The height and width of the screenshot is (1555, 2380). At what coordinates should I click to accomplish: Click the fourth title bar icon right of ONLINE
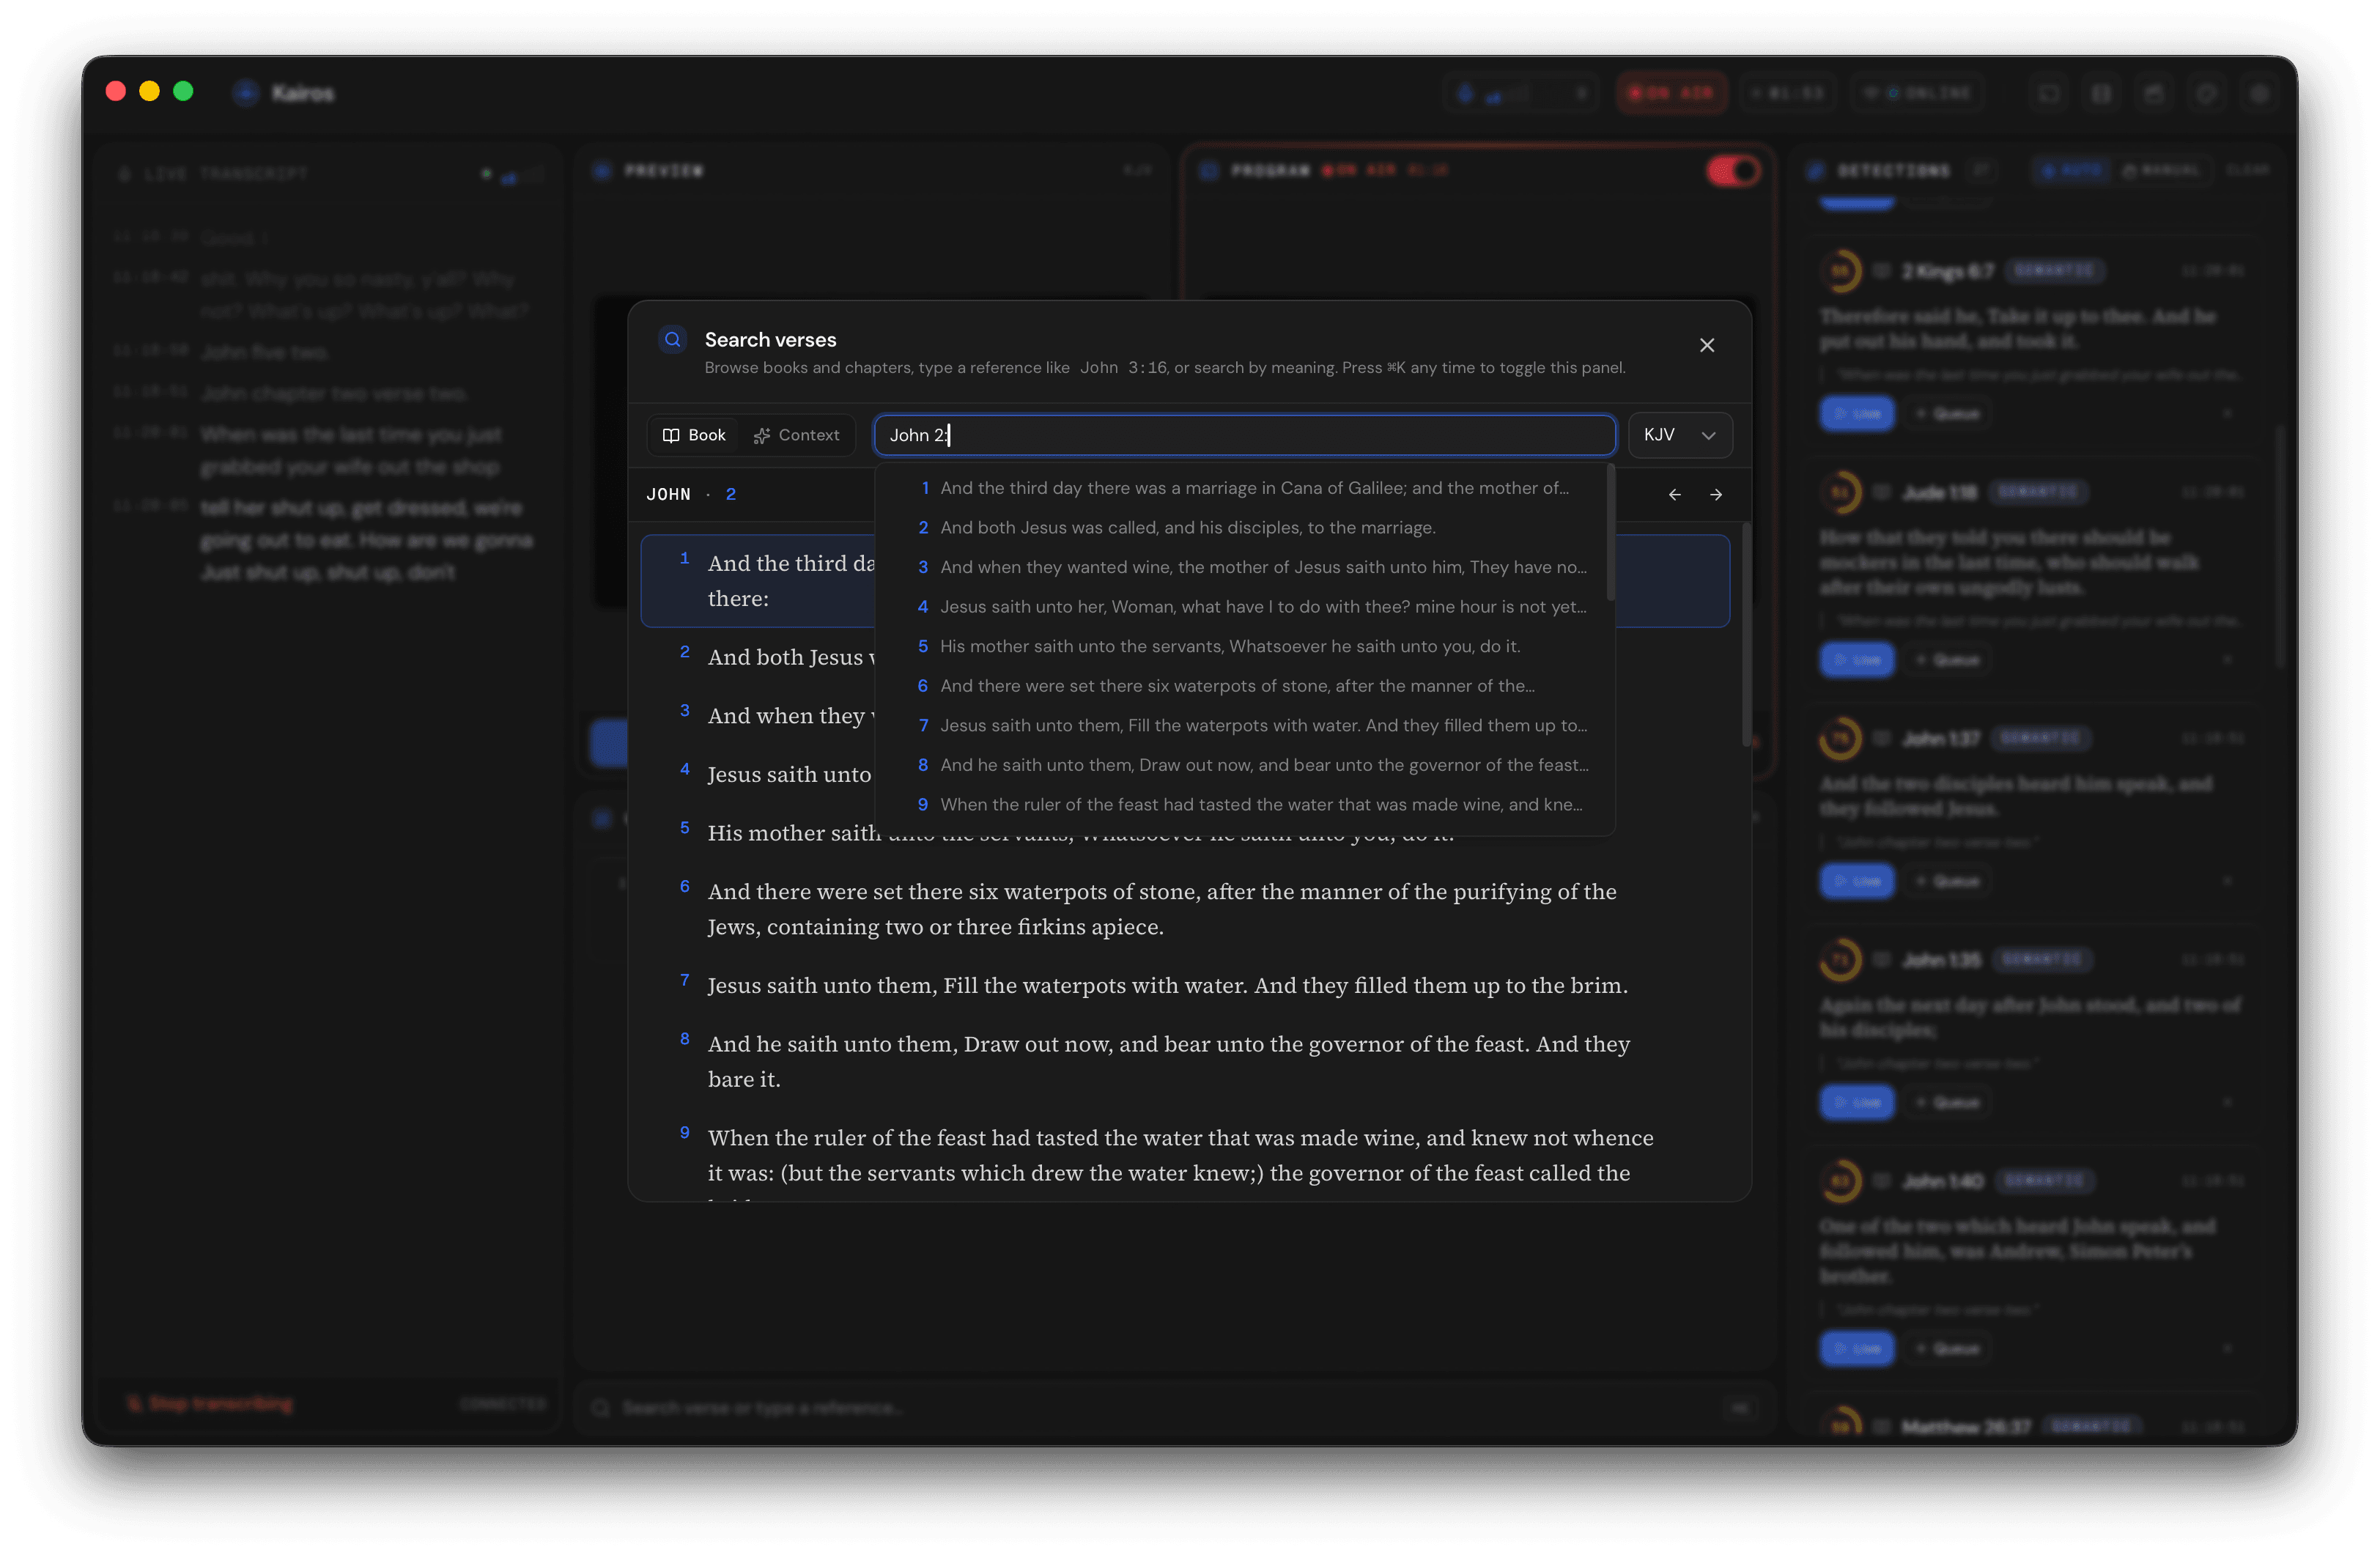[2206, 93]
